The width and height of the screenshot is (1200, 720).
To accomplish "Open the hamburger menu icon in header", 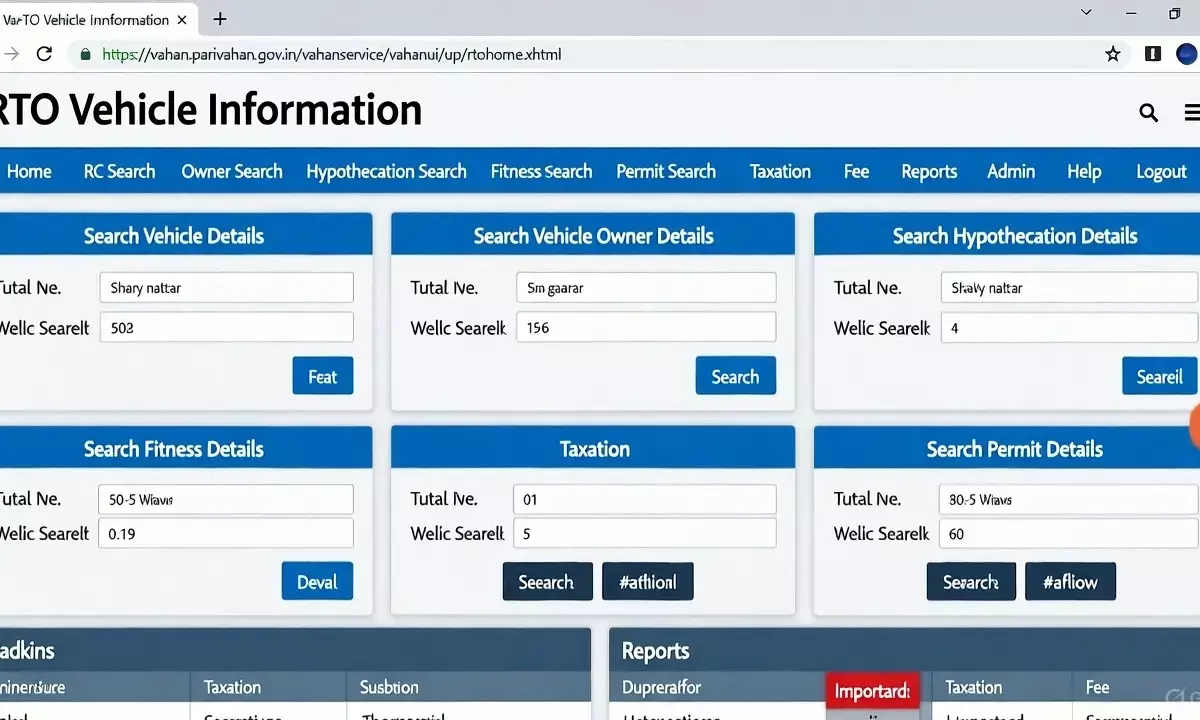I will click(x=1190, y=113).
